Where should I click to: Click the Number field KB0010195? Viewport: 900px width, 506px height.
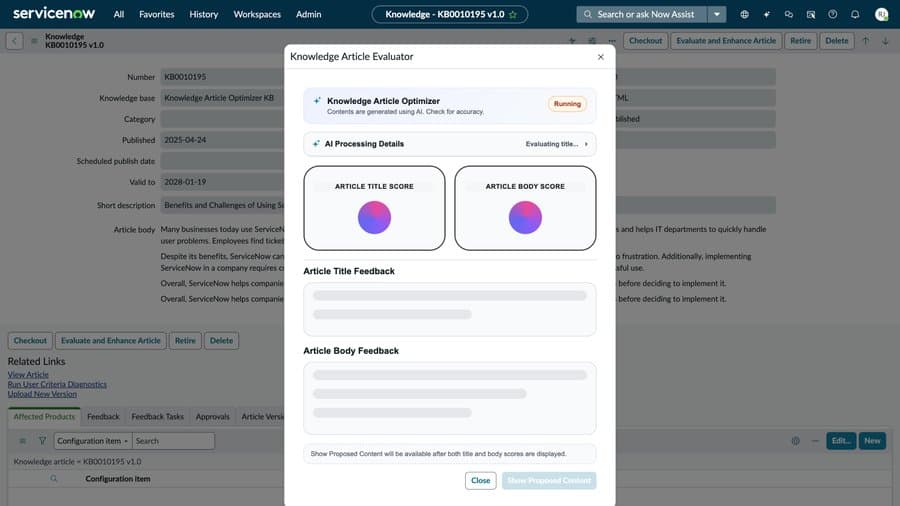pos(222,77)
